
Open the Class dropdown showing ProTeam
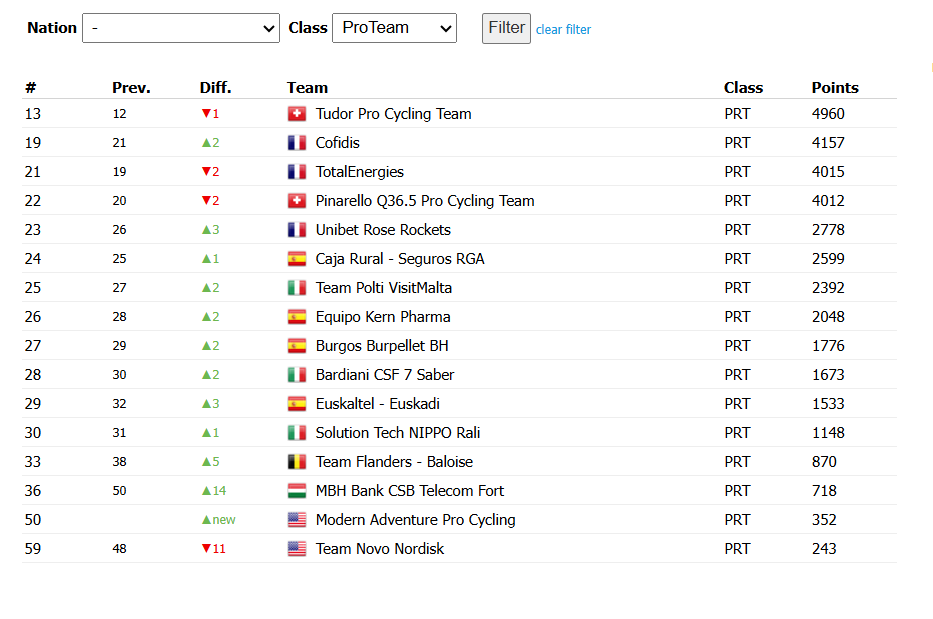(x=394, y=28)
